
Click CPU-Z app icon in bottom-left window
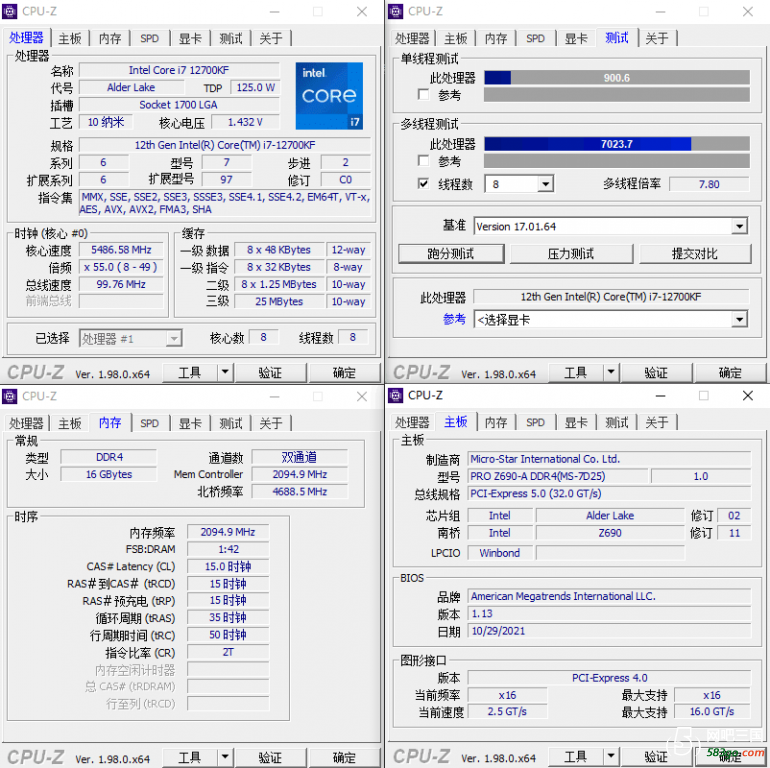[x=10, y=396]
